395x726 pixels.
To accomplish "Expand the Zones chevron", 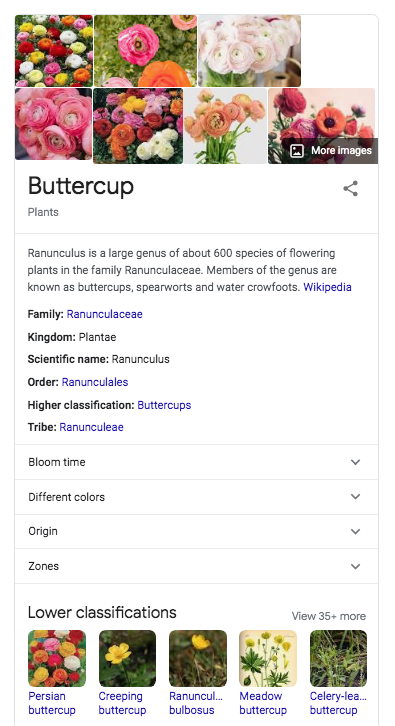I will [355, 566].
